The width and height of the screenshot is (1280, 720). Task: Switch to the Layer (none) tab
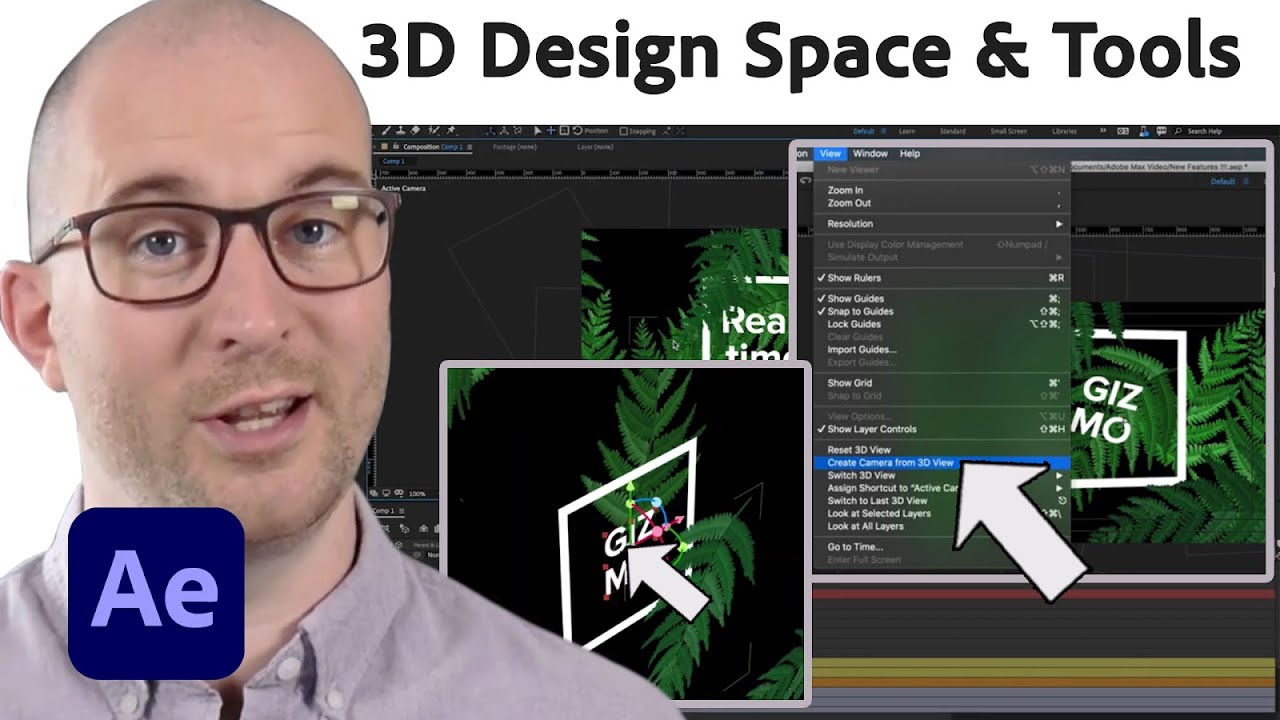[596, 147]
